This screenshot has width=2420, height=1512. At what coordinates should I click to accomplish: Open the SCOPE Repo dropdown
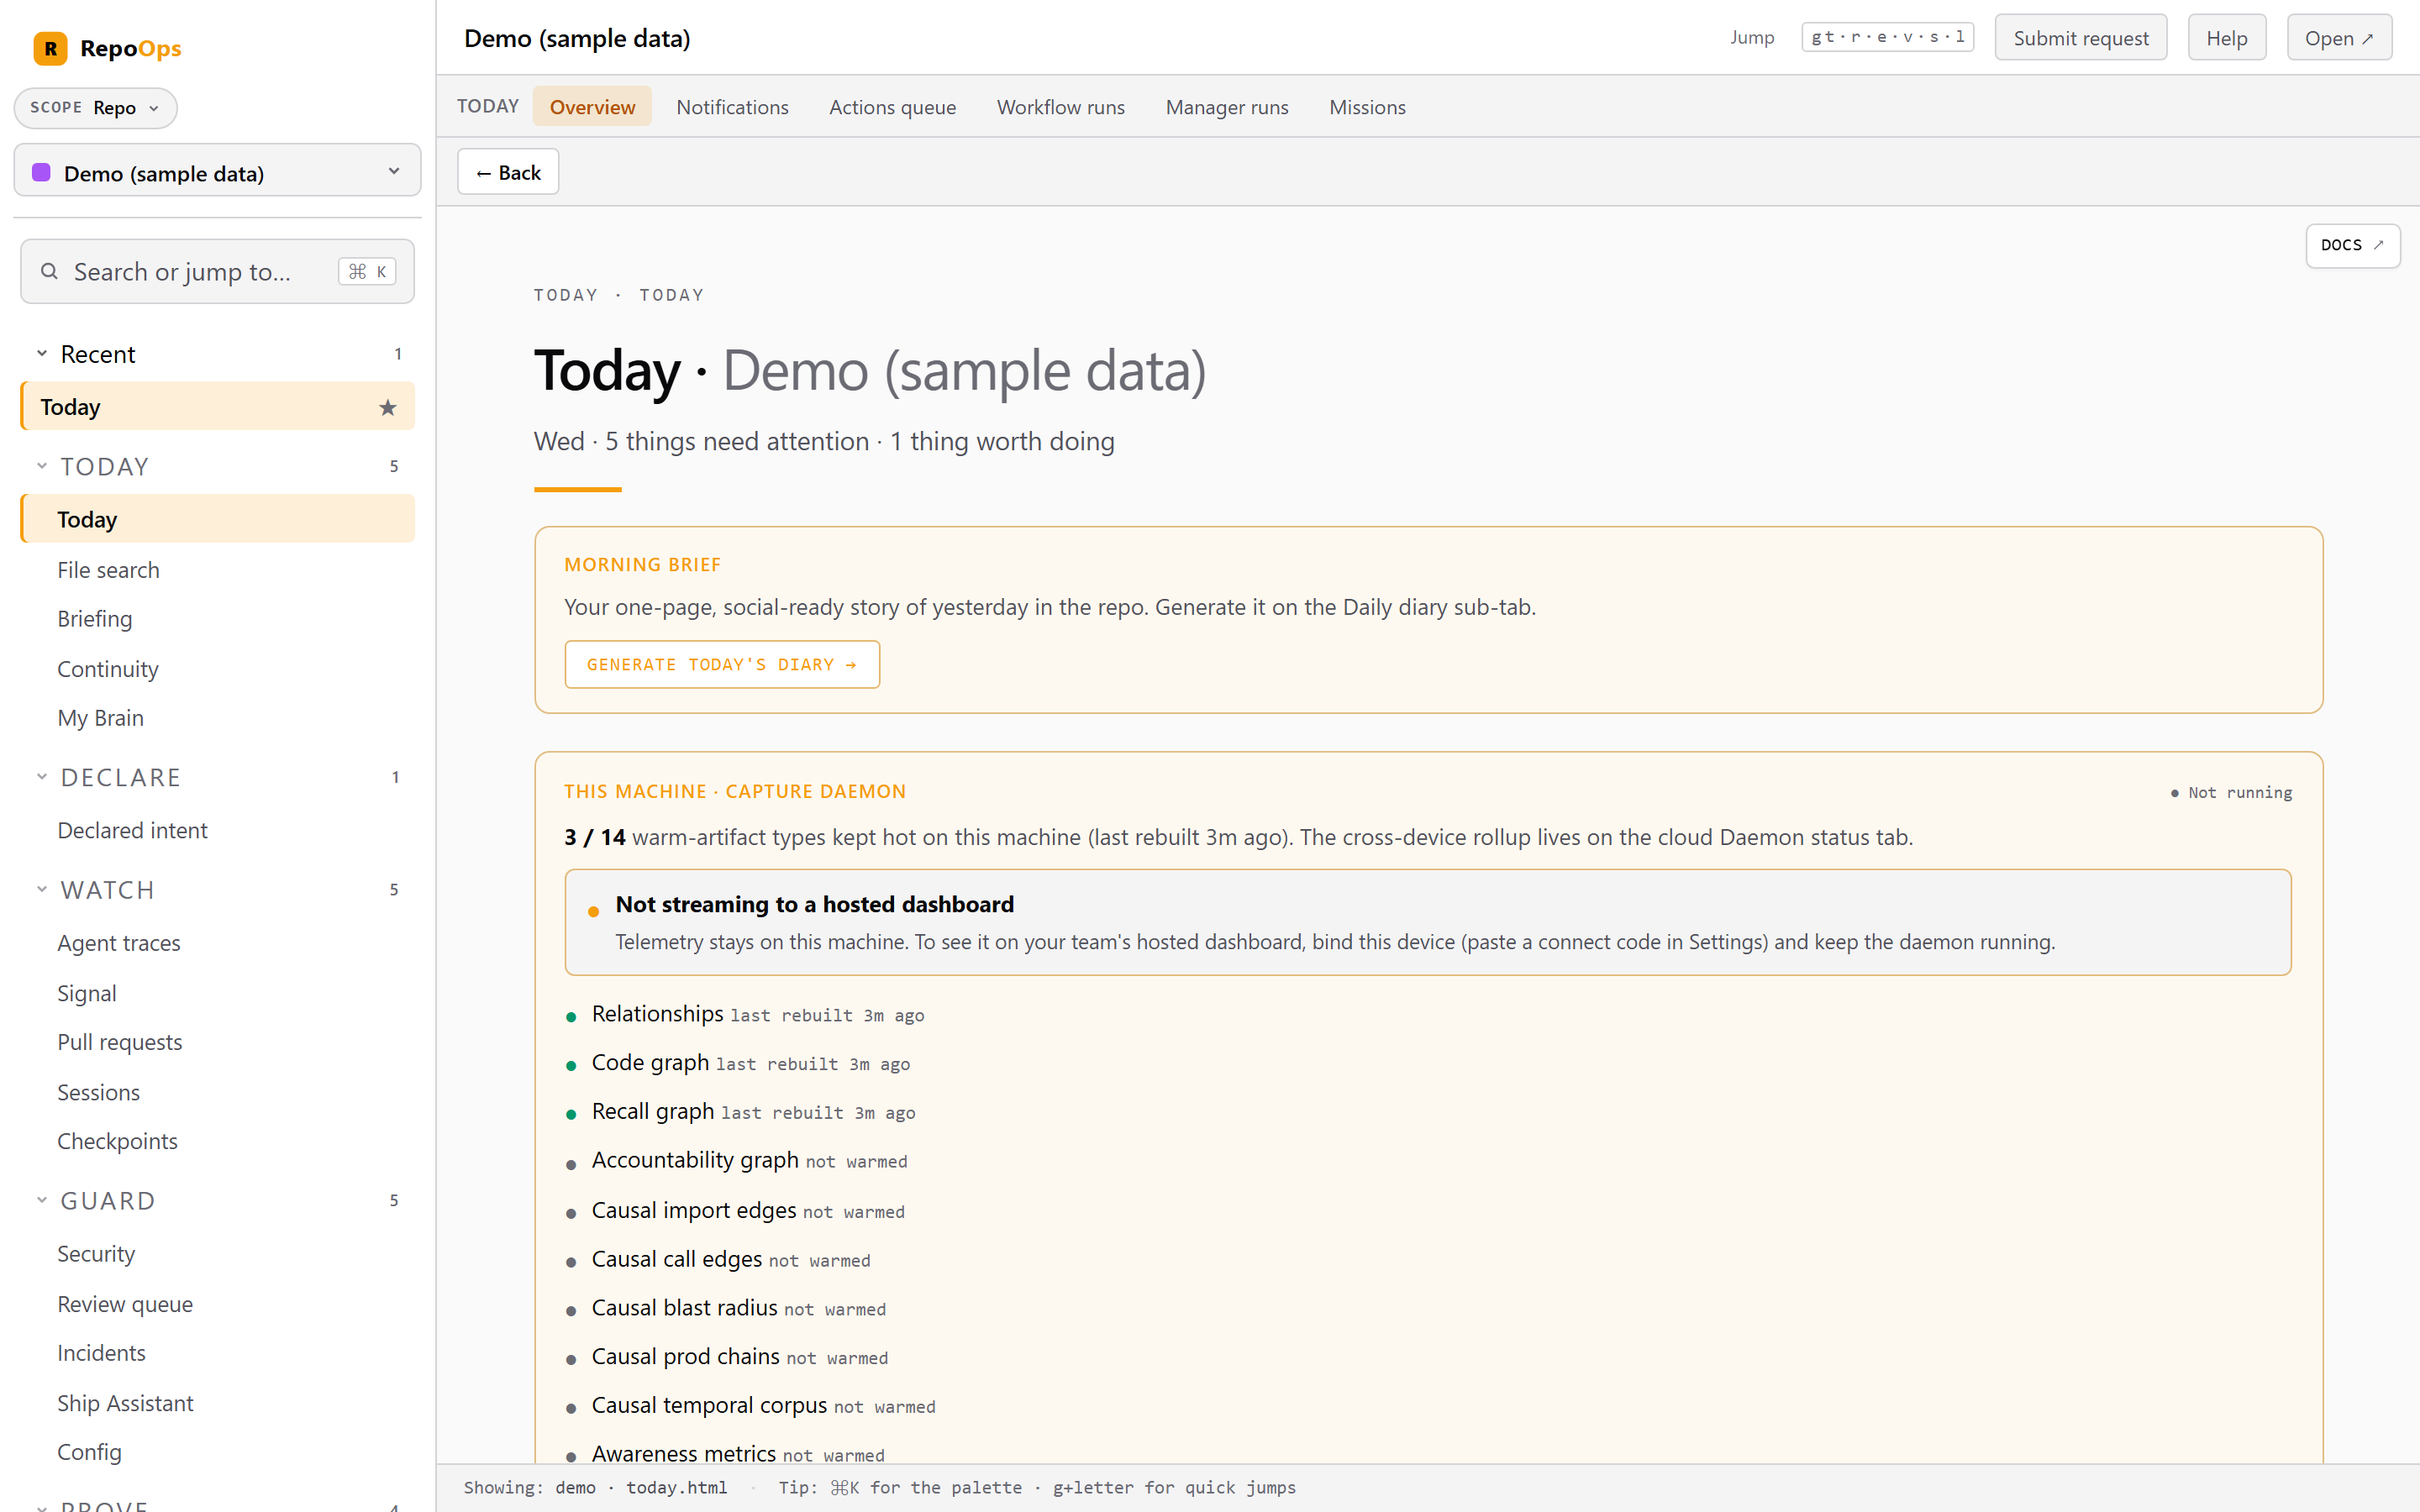pos(96,107)
